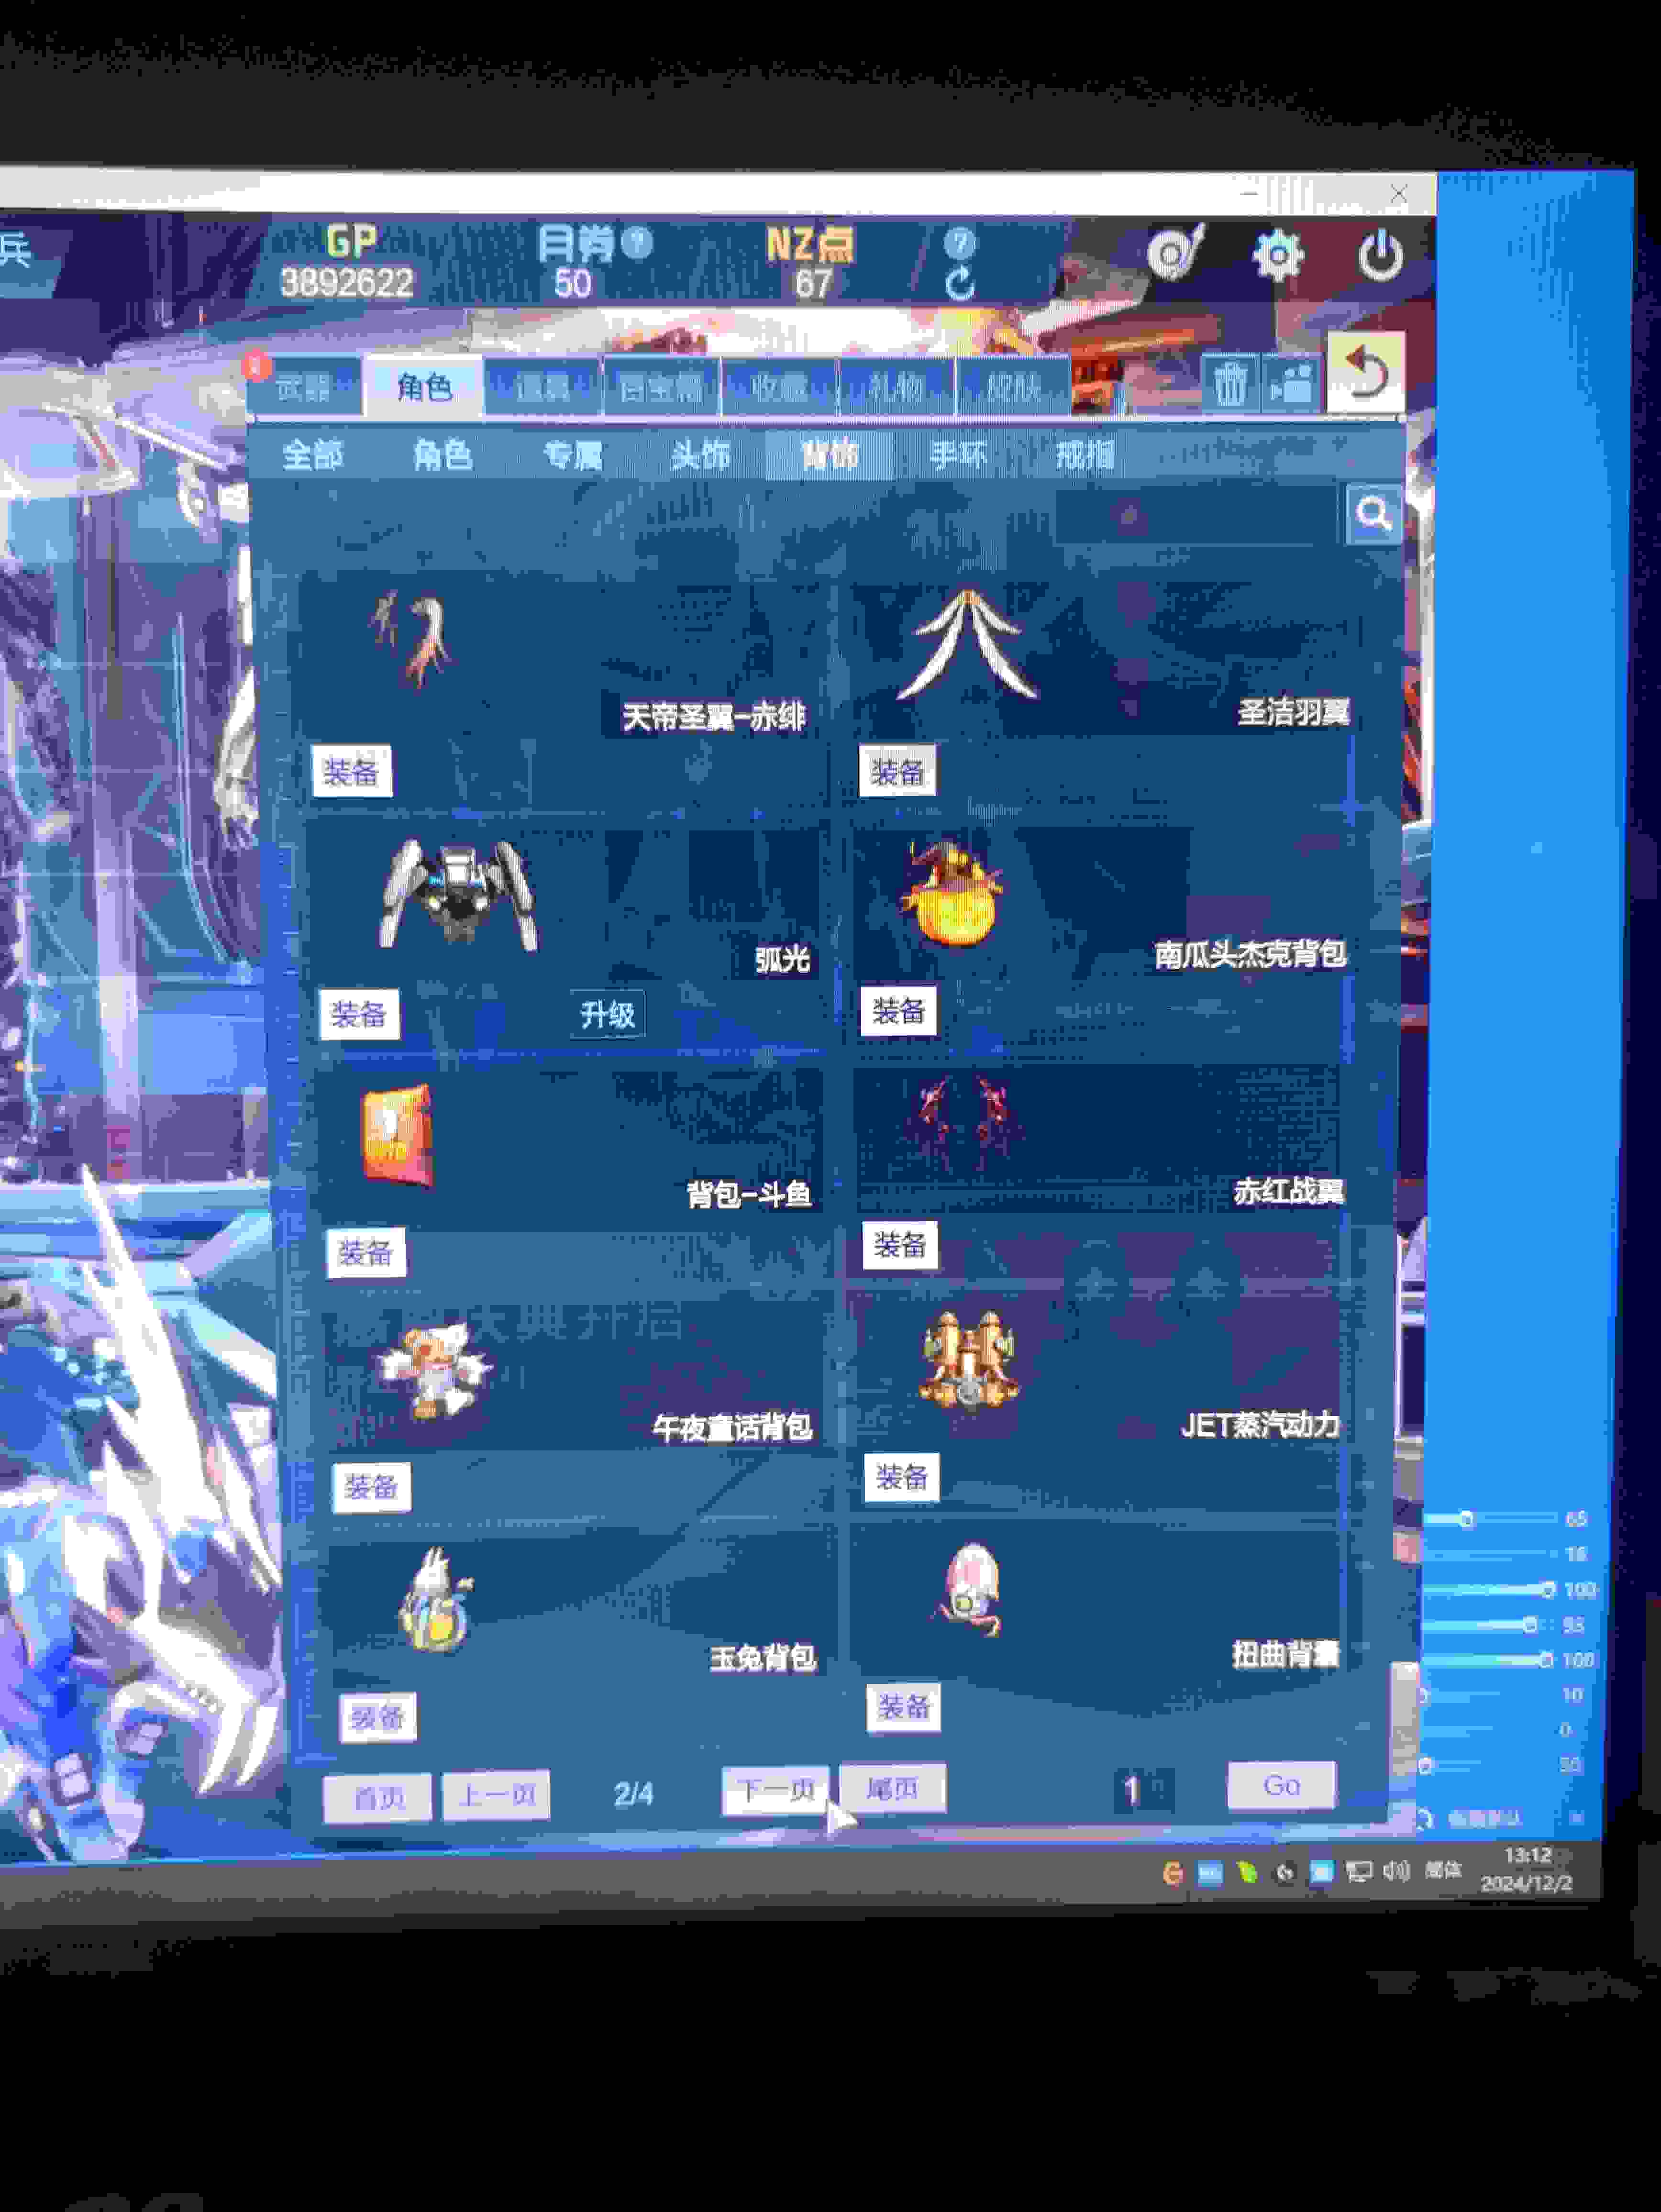Click 升级 for 弧光

click(x=608, y=1014)
